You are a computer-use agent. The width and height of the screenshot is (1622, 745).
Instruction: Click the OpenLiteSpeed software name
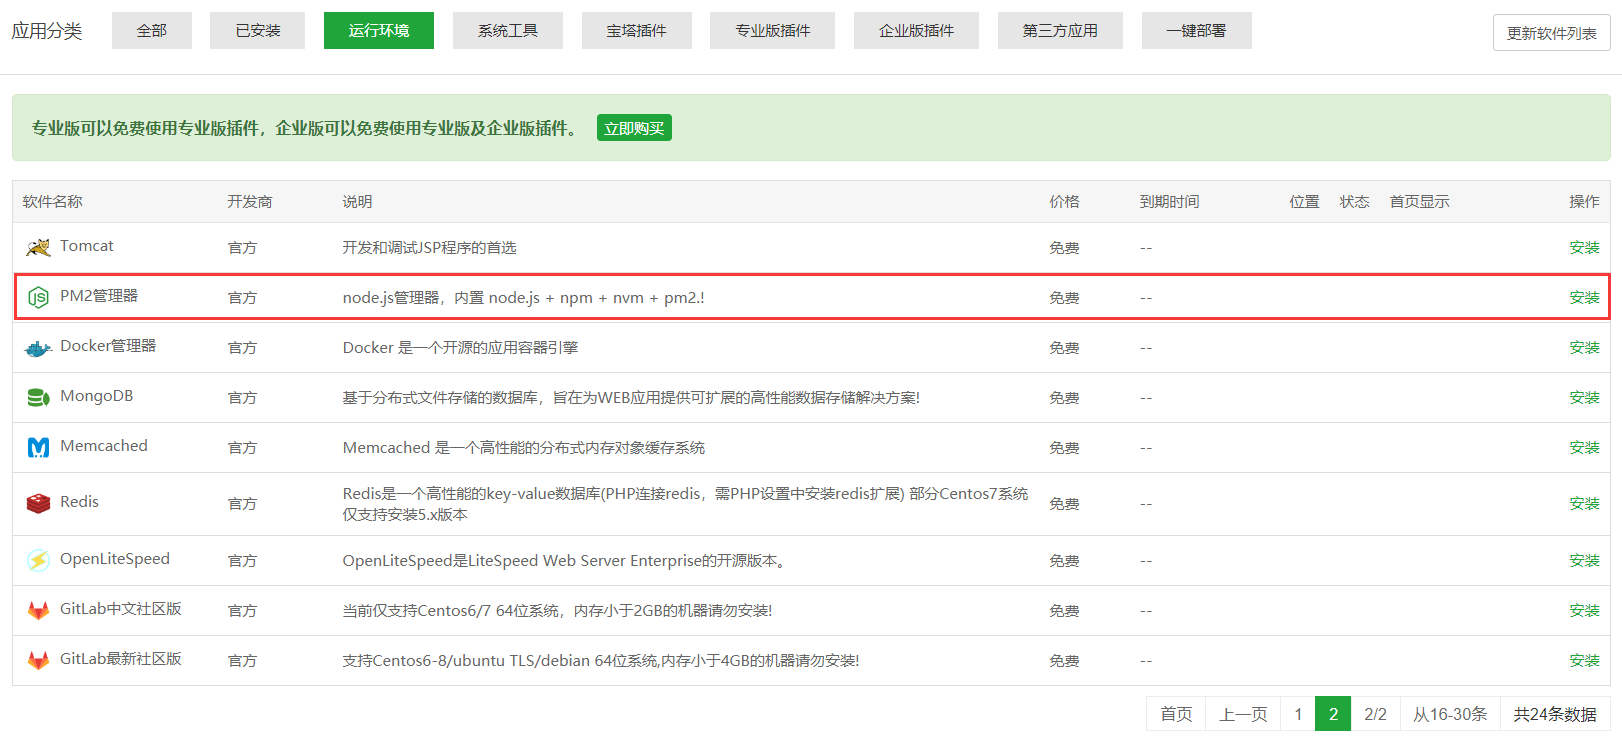tap(115, 559)
